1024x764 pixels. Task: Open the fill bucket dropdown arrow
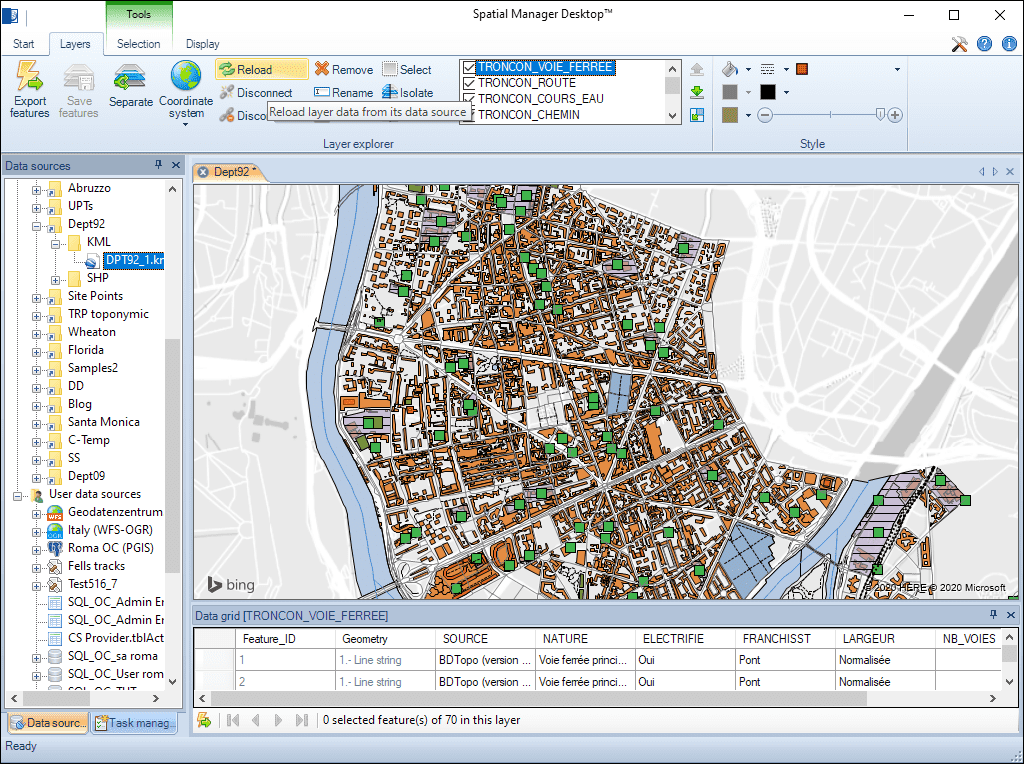point(748,69)
